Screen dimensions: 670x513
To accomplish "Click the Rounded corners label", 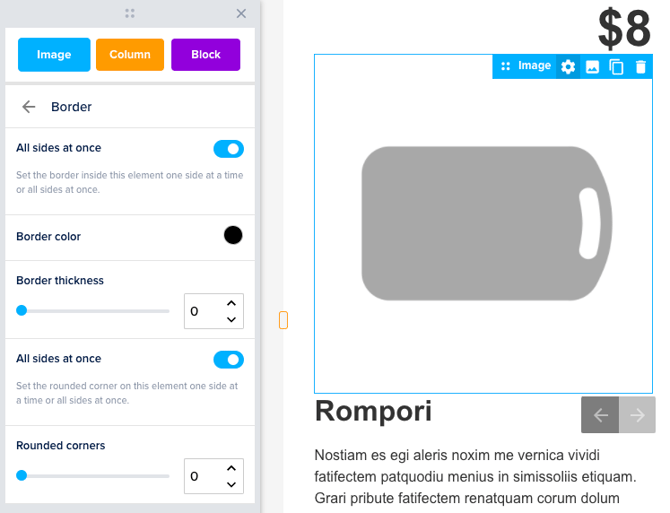I will (x=61, y=445).
